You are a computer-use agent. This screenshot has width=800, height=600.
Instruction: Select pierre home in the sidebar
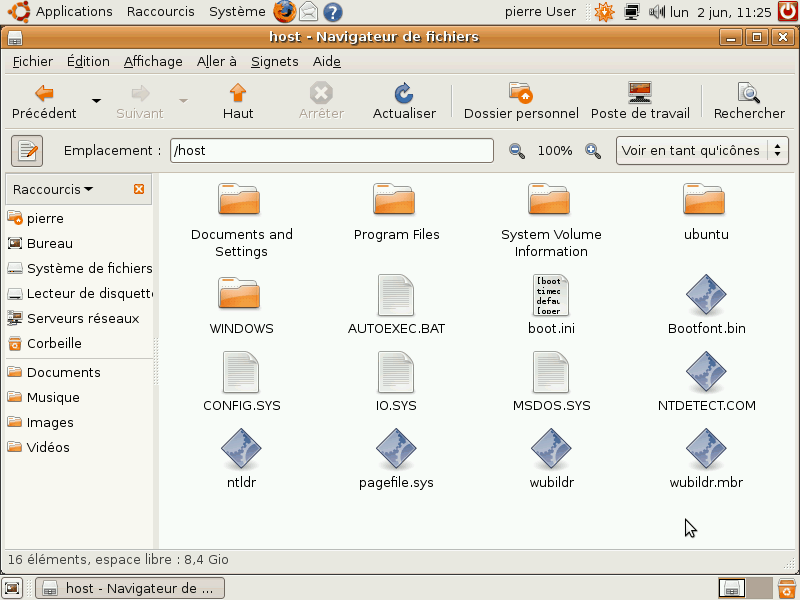tap(79, 218)
